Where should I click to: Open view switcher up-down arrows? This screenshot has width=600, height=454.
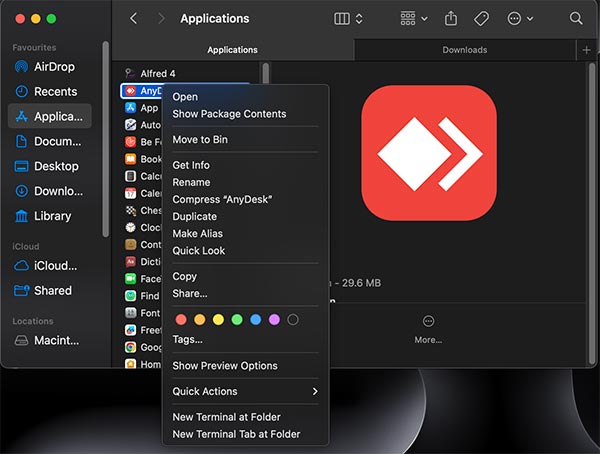[359, 18]
